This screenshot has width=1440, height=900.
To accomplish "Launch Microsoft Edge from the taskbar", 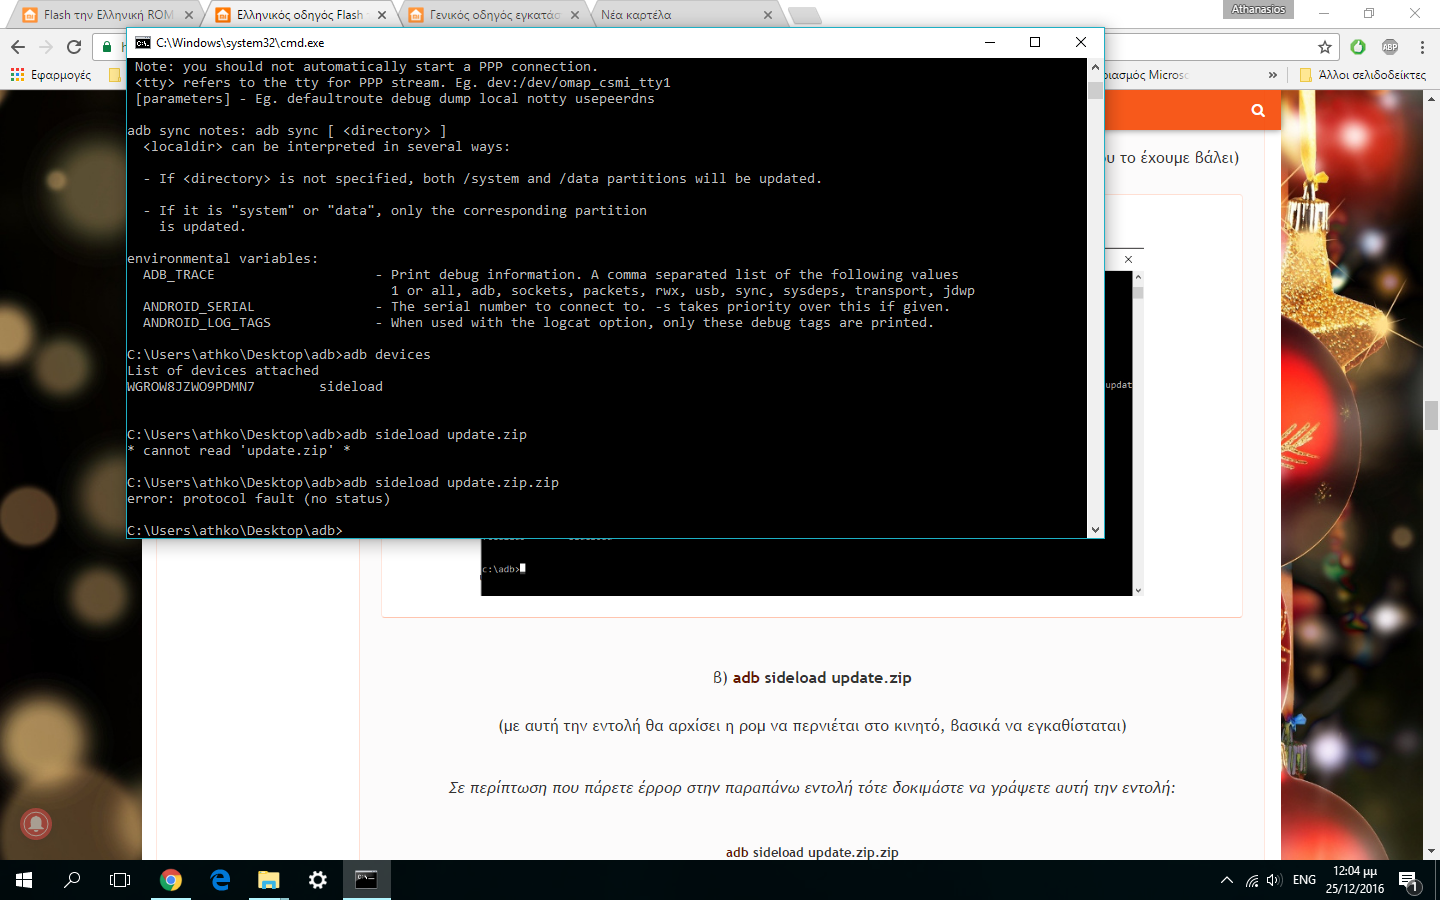I will click(x=220, y=880).
